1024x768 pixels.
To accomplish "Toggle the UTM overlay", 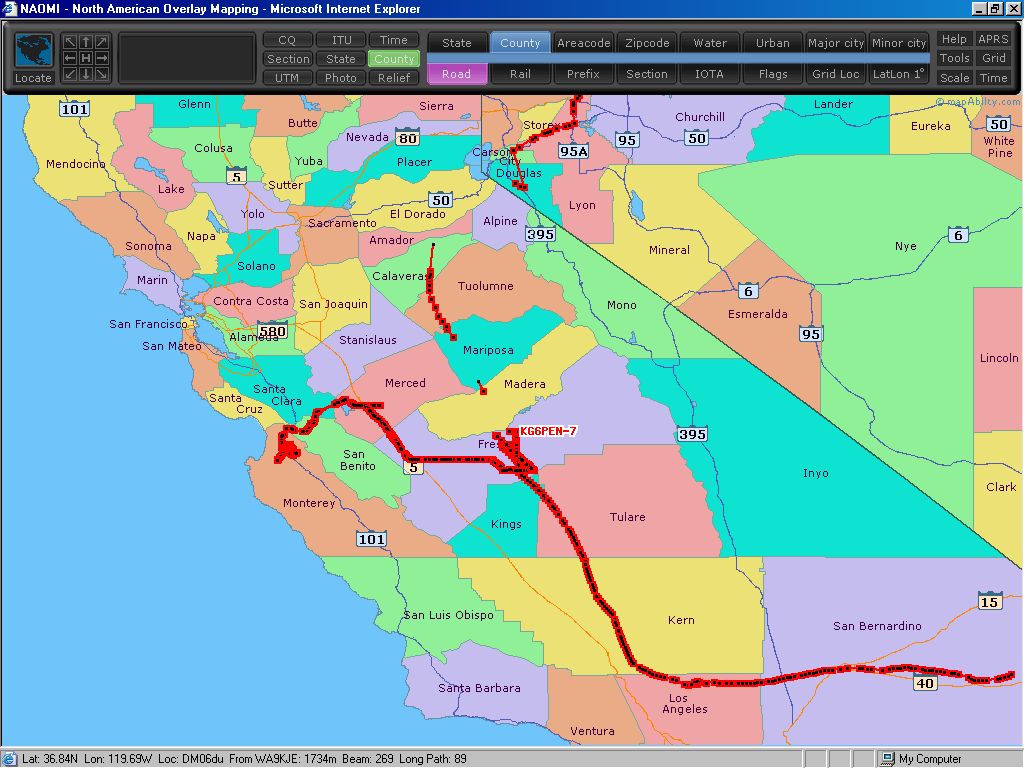I will (x=287, y=78).
